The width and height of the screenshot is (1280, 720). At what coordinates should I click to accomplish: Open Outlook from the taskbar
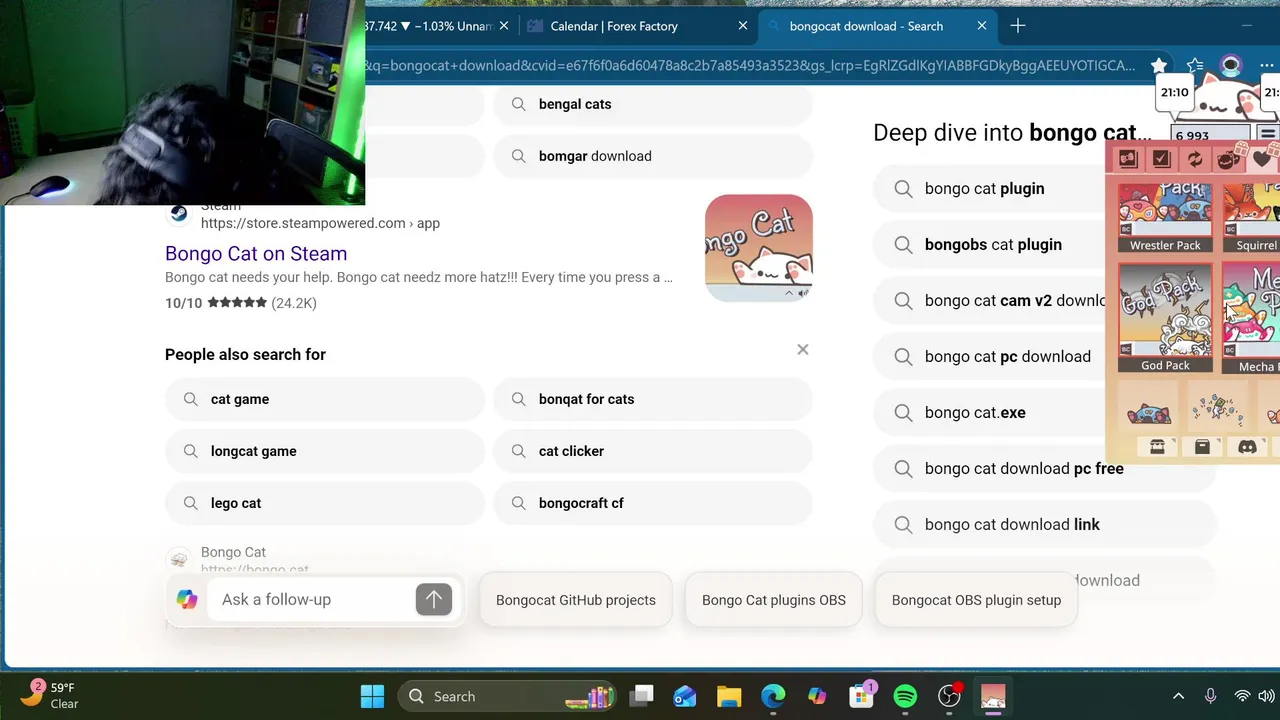click(685, 696)
